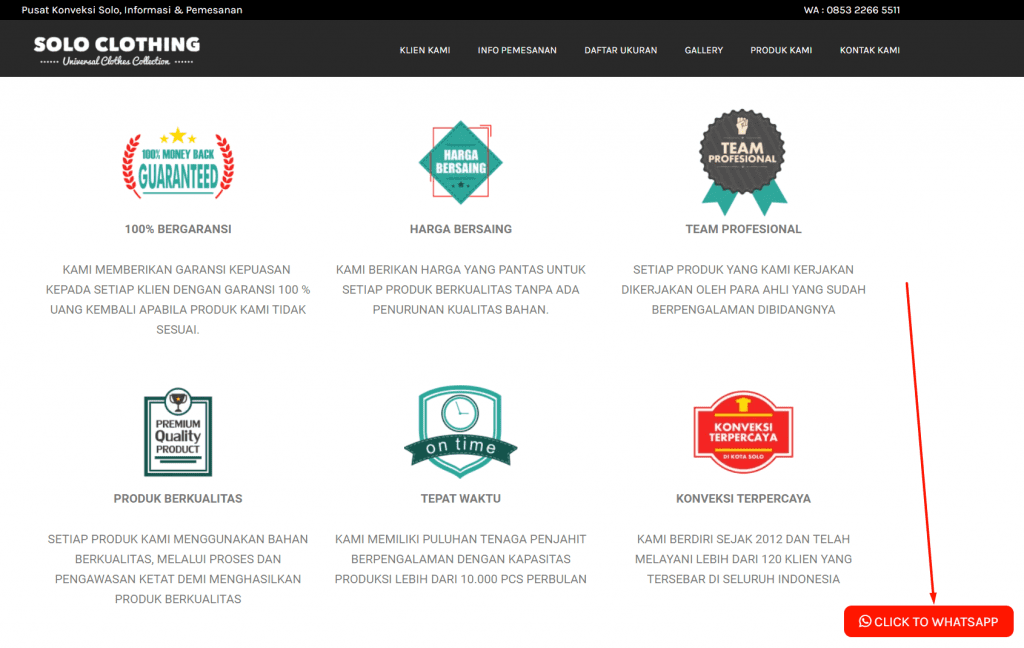Open the Info Pemesanan menu item
This screenshot has height=648, width=1024.
click(517, 50)
